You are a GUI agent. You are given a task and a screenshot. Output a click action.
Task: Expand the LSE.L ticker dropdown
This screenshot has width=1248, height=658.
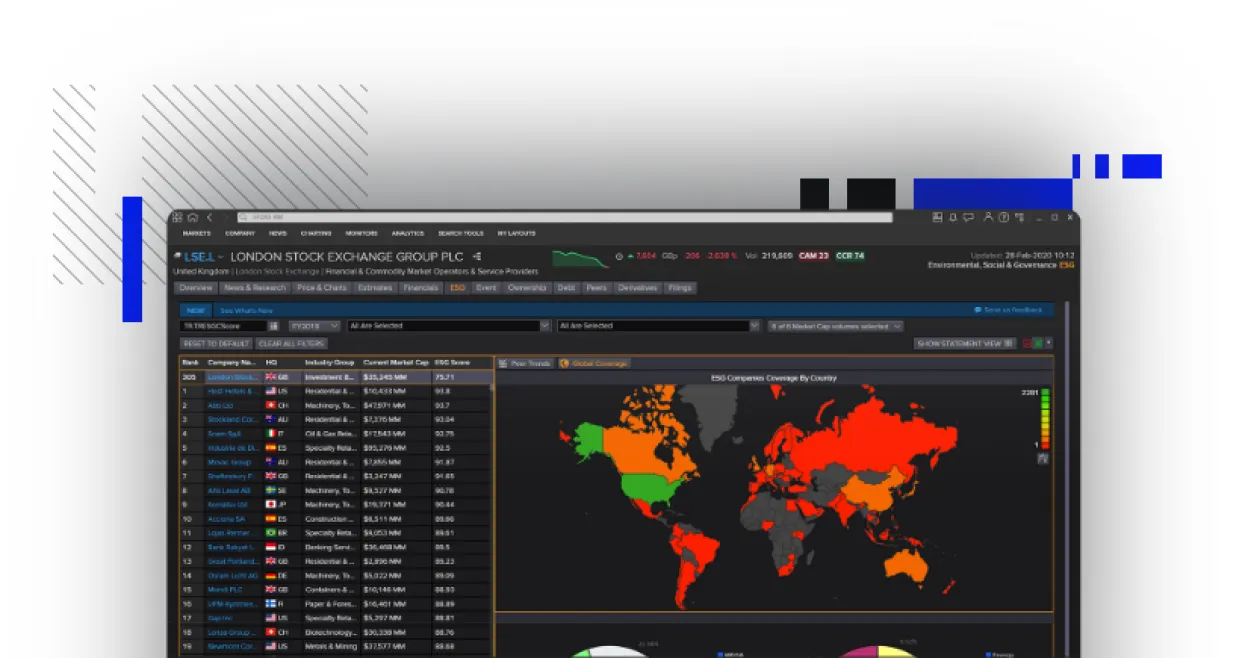pos(222,257)
